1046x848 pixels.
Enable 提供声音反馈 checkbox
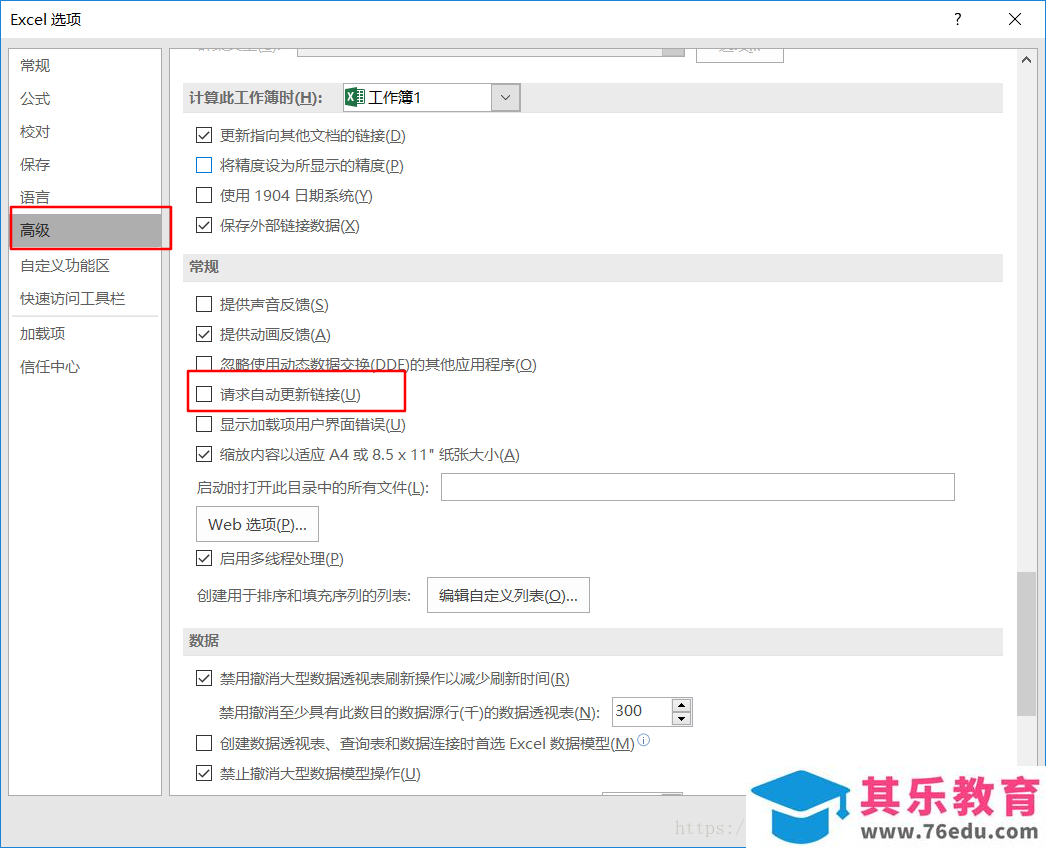point(204,304)
